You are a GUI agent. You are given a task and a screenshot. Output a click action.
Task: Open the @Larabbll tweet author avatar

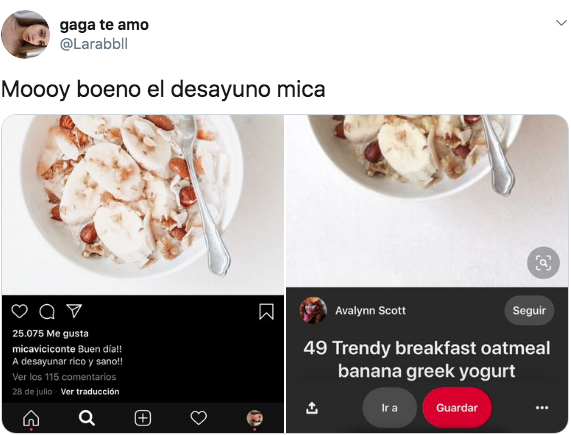pyautogui.click(x=25, y=34)
